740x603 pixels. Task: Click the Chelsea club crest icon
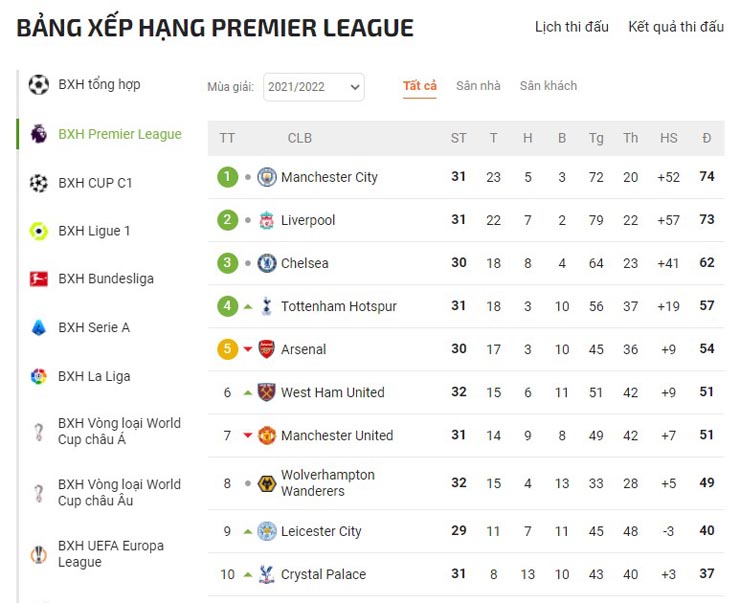[x=267, y=263]
